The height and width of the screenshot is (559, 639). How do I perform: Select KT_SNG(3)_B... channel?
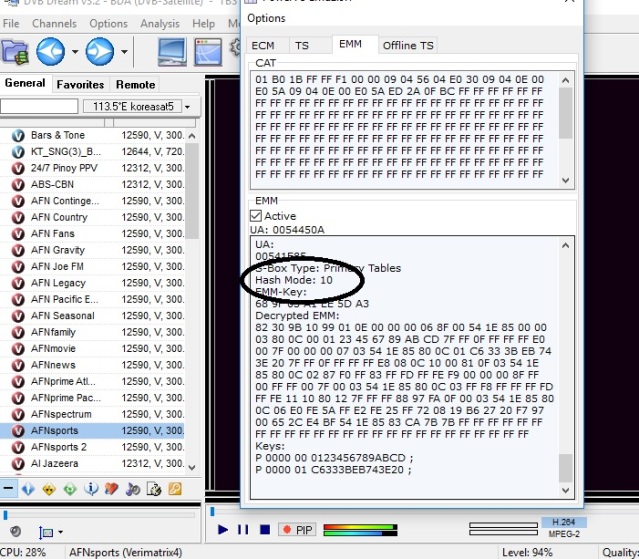click(93, 152)
